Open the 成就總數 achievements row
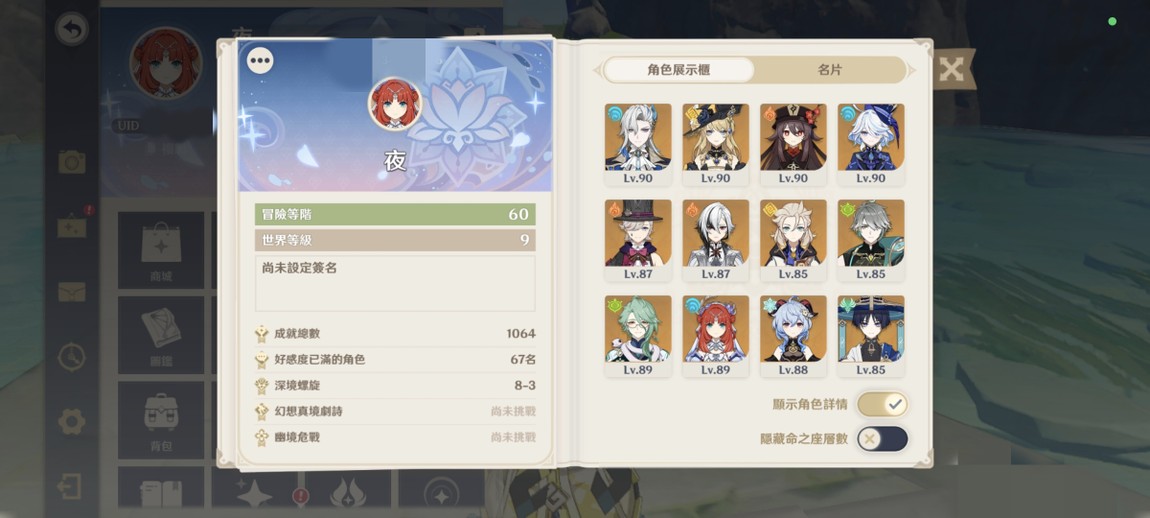This screenshot has width=1150, height=518. (395, 334)
